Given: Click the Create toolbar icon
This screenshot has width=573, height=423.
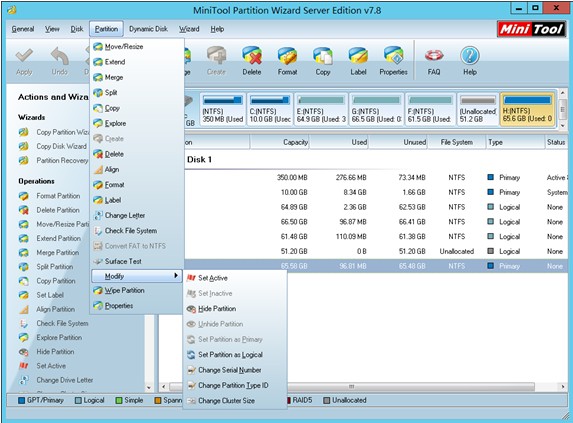Looking at the screenshot, I should click(216, 61).
